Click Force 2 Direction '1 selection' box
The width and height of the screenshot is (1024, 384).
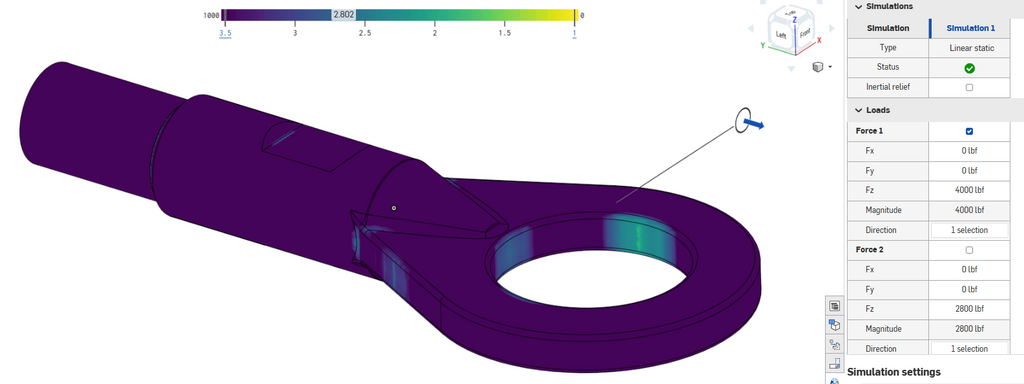click(969, 349)
